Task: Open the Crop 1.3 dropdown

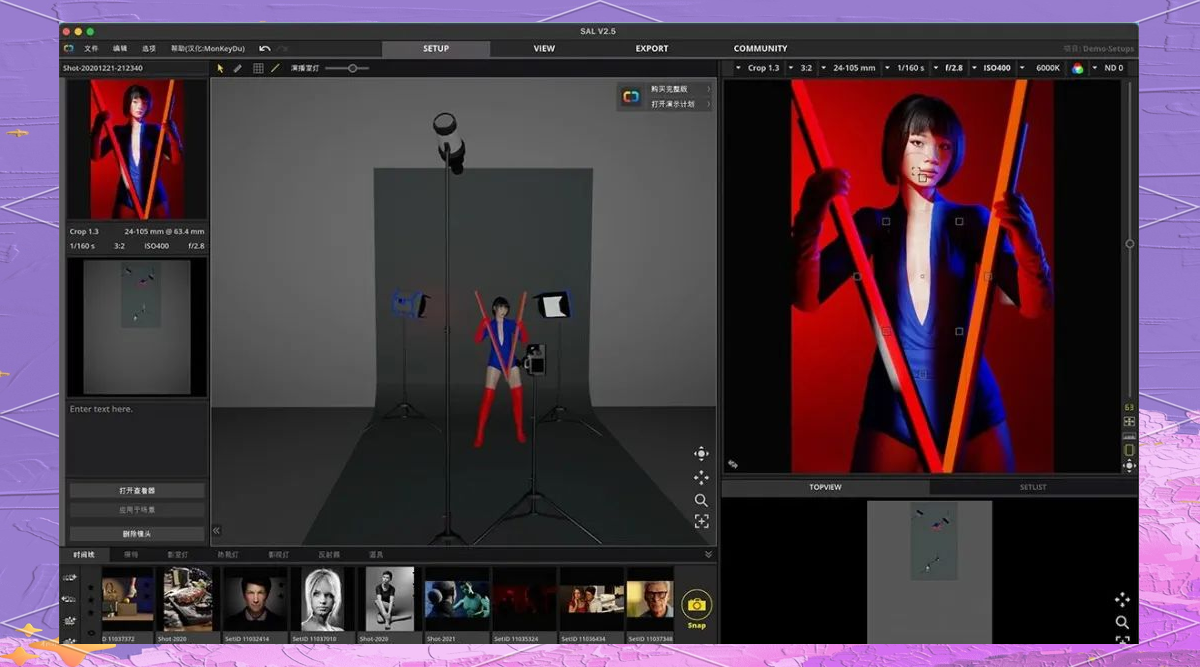Action: tap(758, 68)
